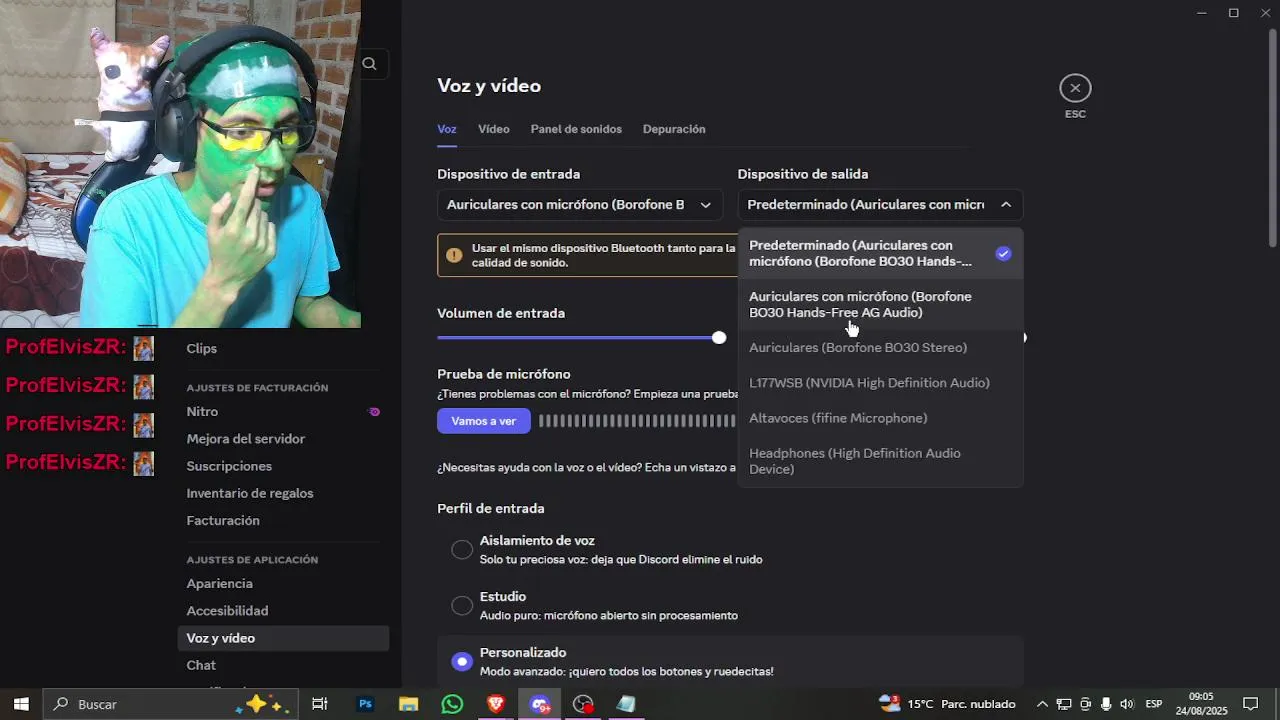The image size is (1280, 720).
Task: Click the Nitro badge icon in sidebar
Action: 374,412
